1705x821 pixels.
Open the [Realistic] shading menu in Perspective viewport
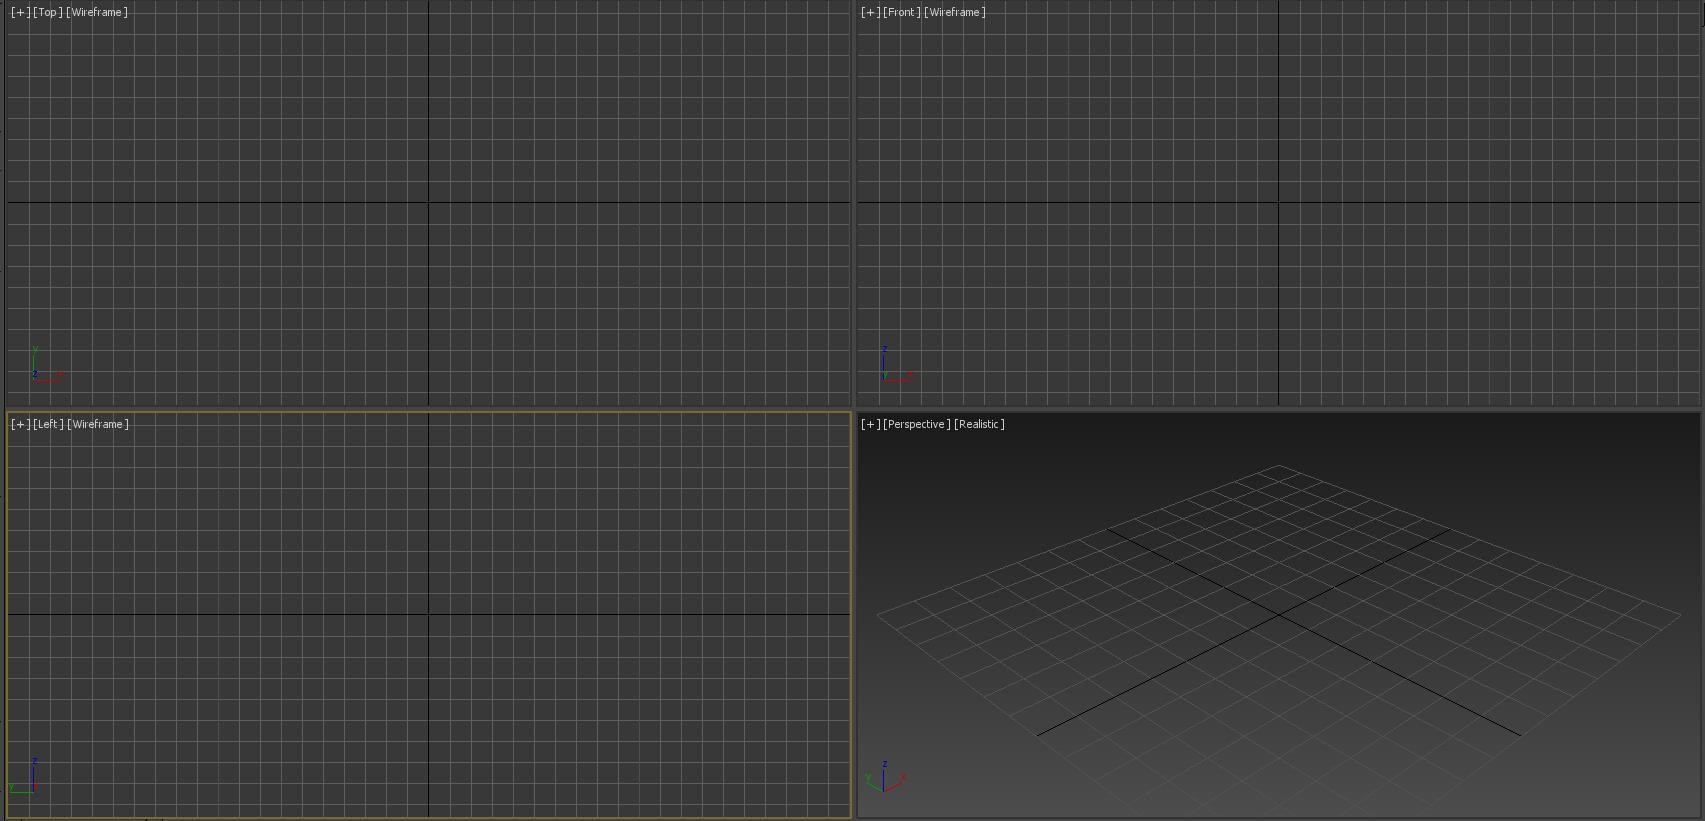980,424
